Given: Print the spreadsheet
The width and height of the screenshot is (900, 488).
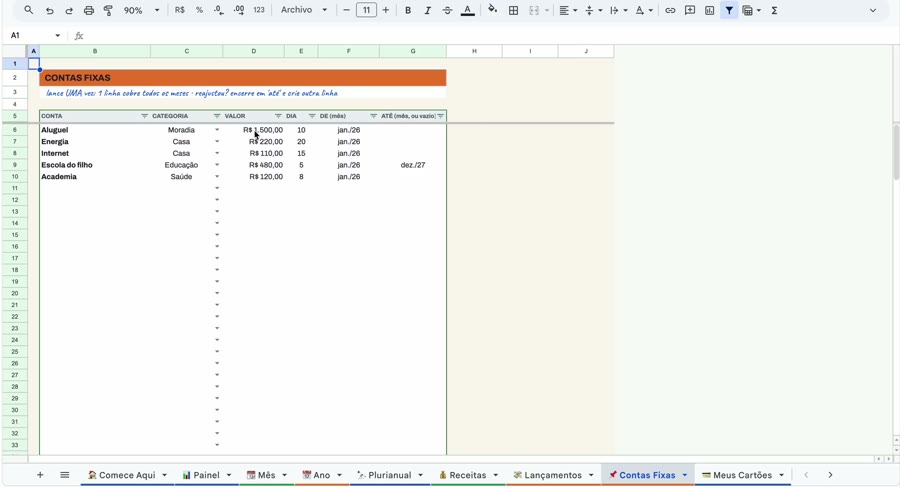Looking at the screenshot, I should [88, 10].
